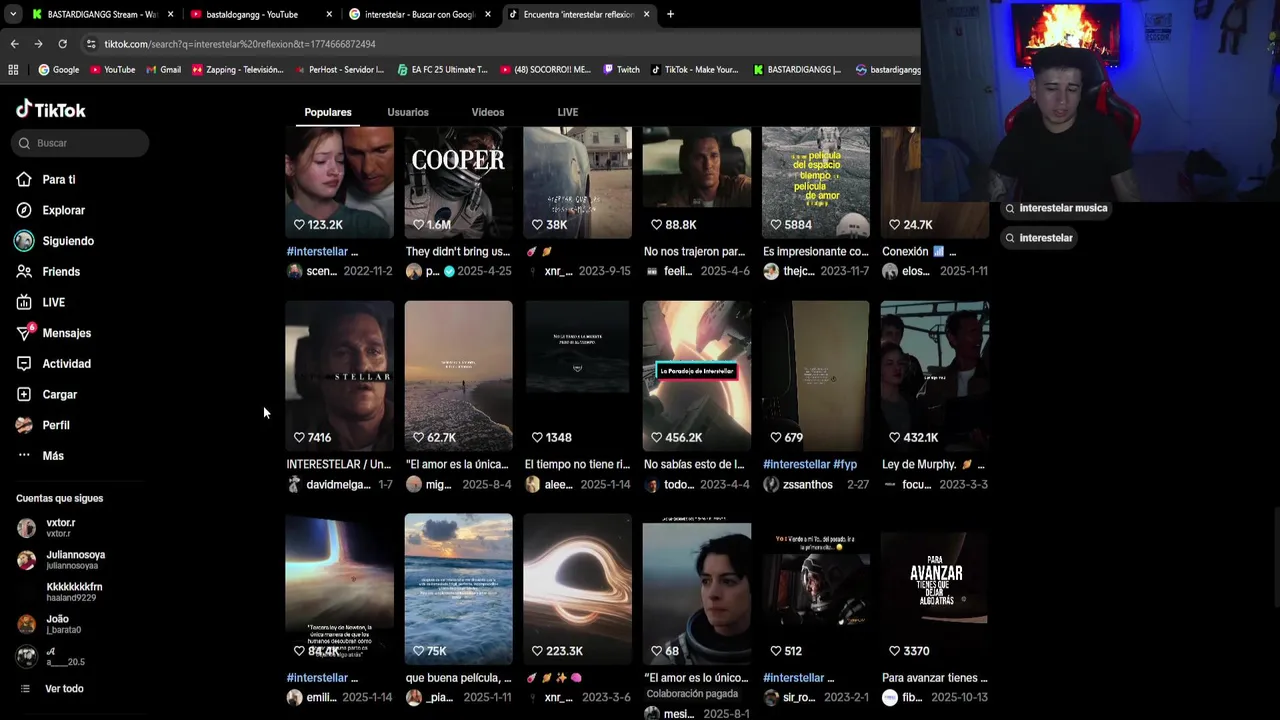Click the Buscar search field
The height and width of the screenshot is (720, 1280).
(x=81, y=143)
